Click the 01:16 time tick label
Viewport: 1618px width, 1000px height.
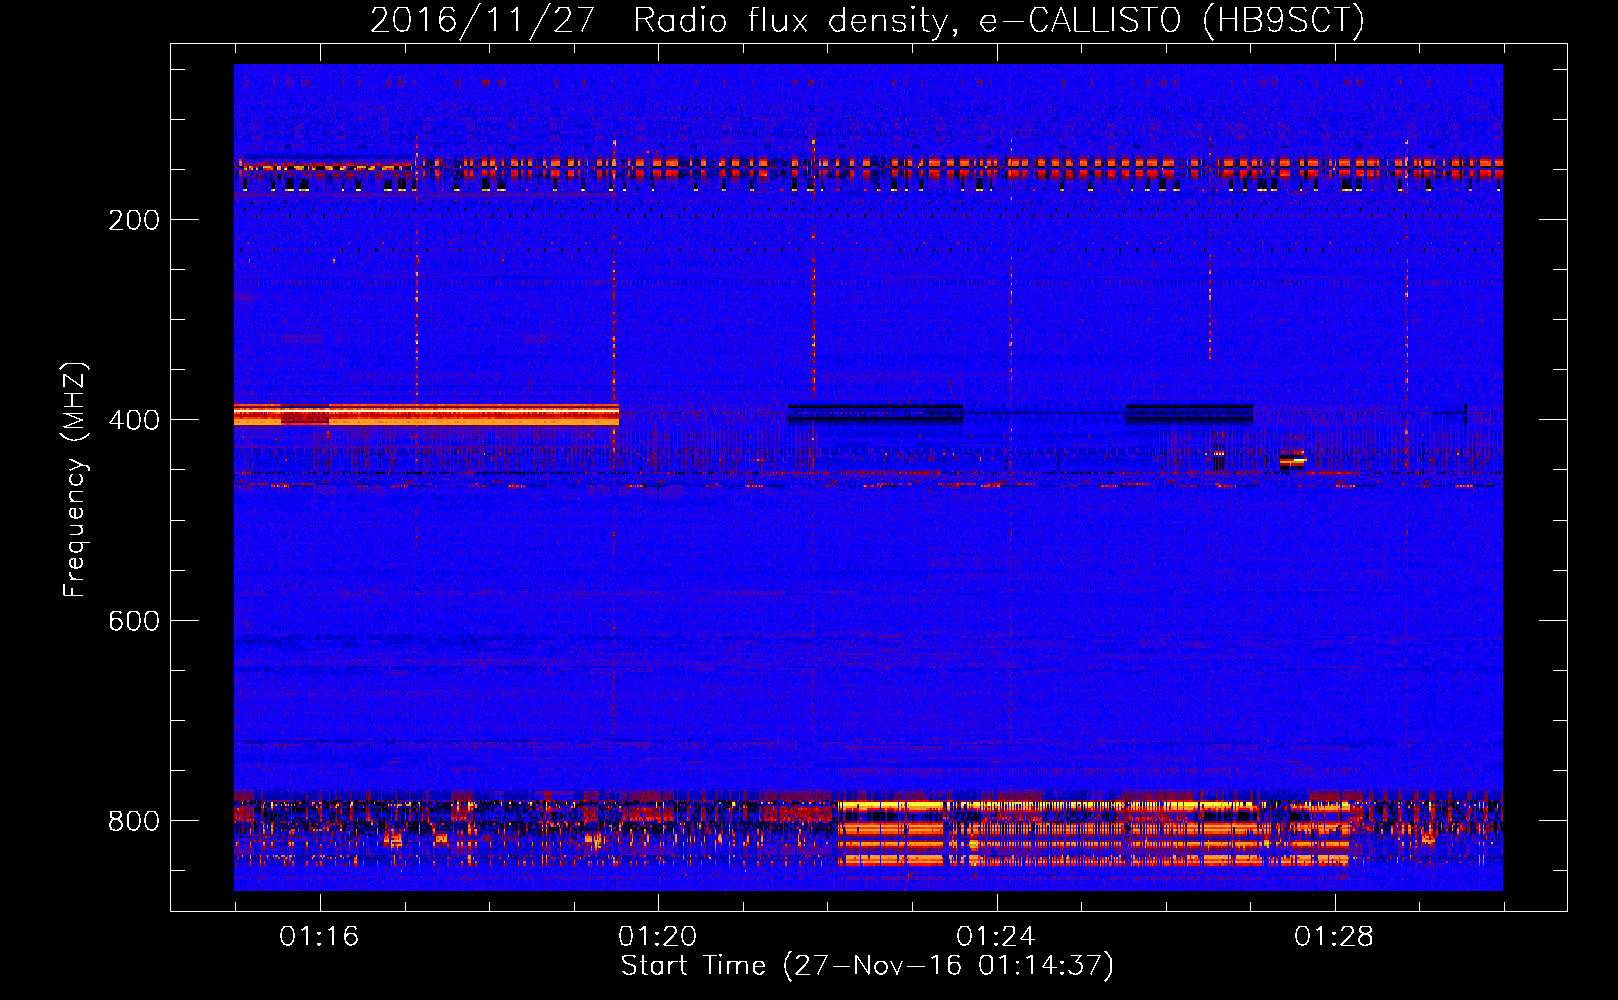[x=319, y=937]
